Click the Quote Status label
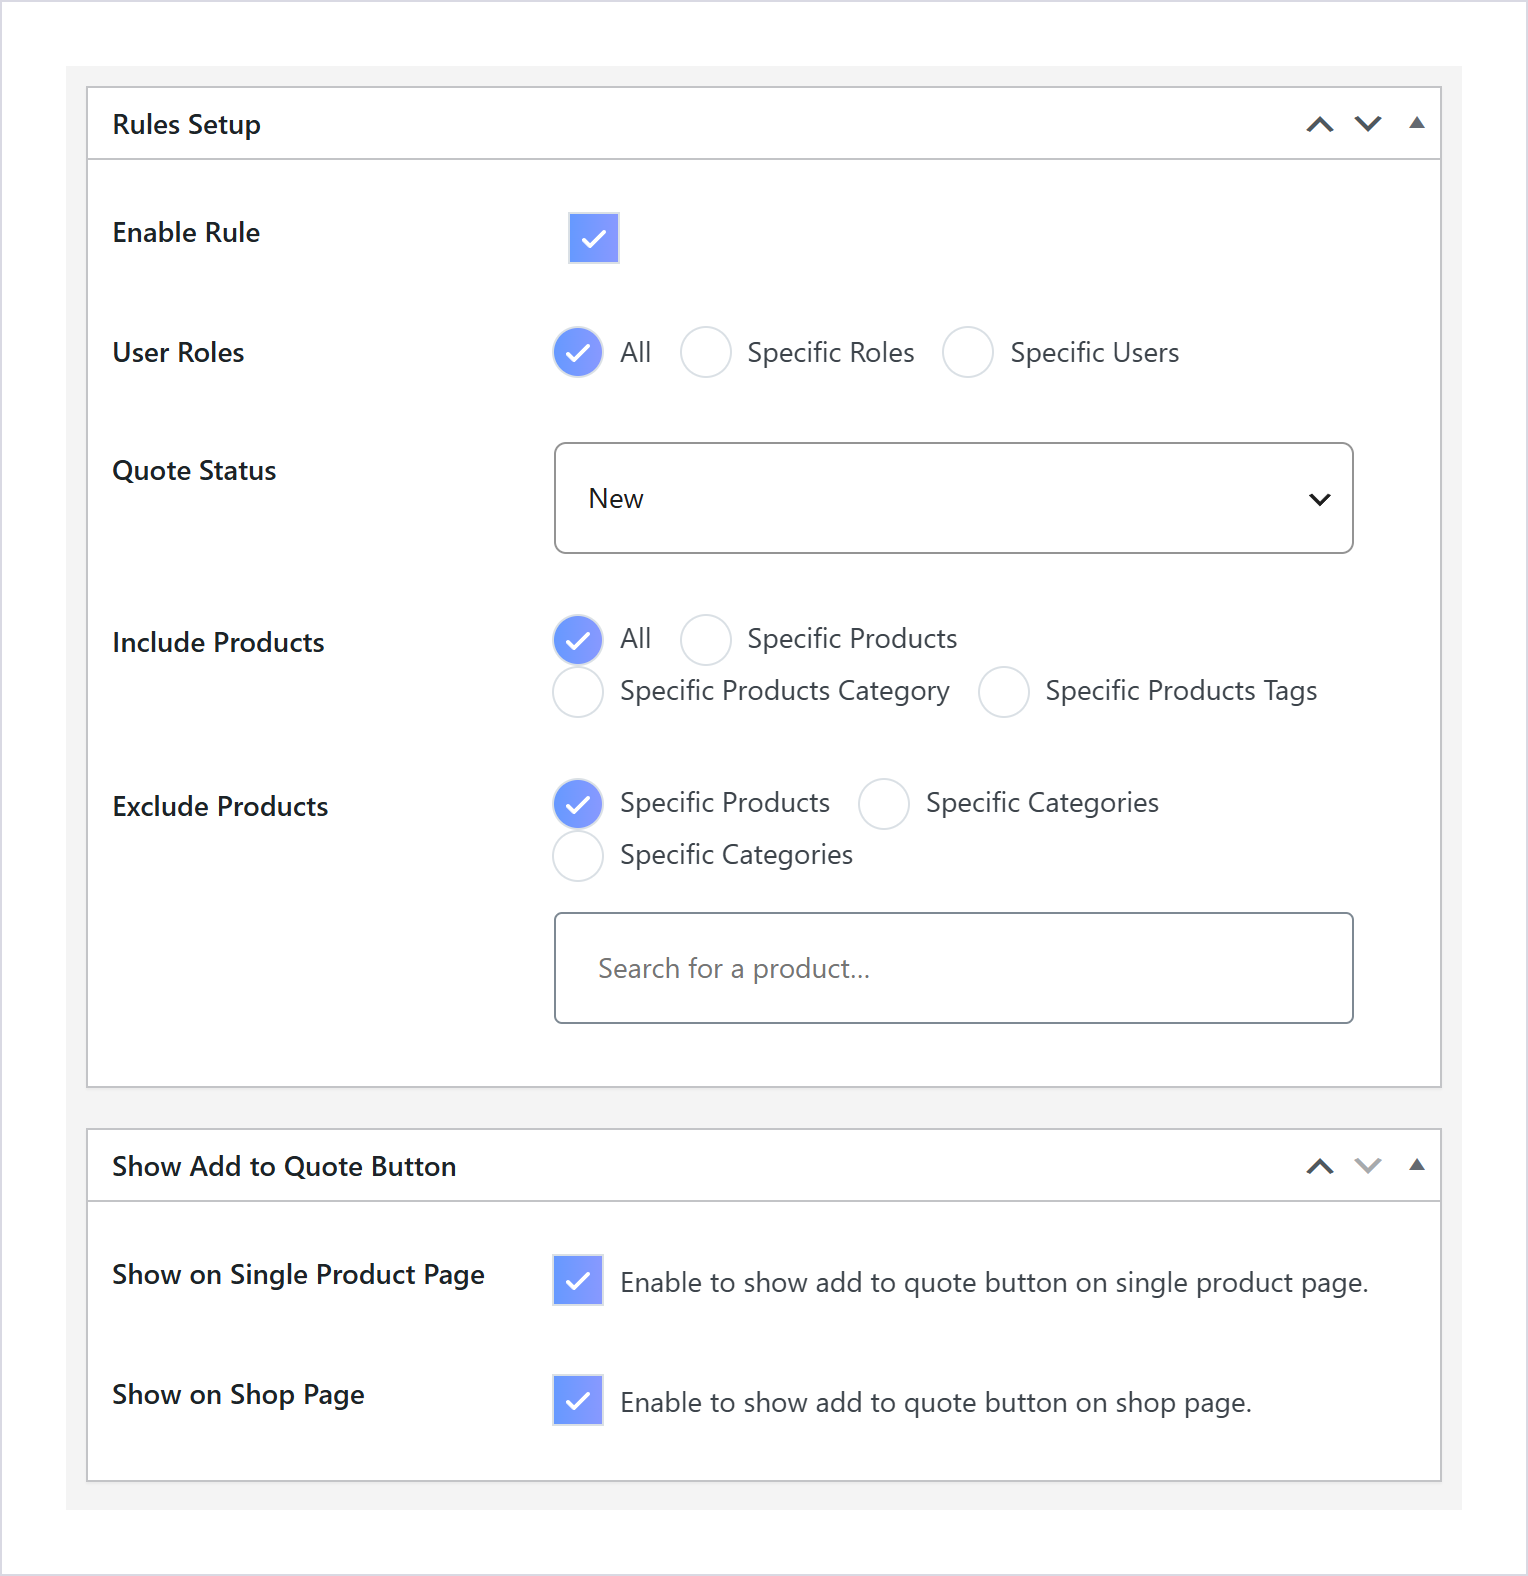Image resolution: width=1528 pixels, height=1576 pixels. (x=194, y=471)
